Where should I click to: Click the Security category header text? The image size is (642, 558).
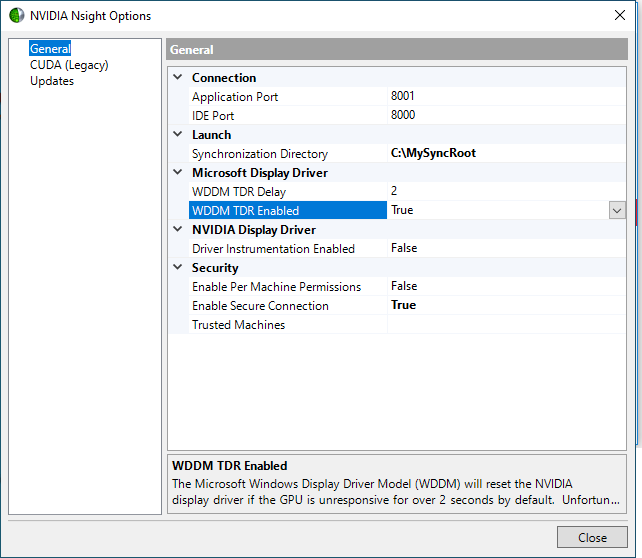[215, 268]
